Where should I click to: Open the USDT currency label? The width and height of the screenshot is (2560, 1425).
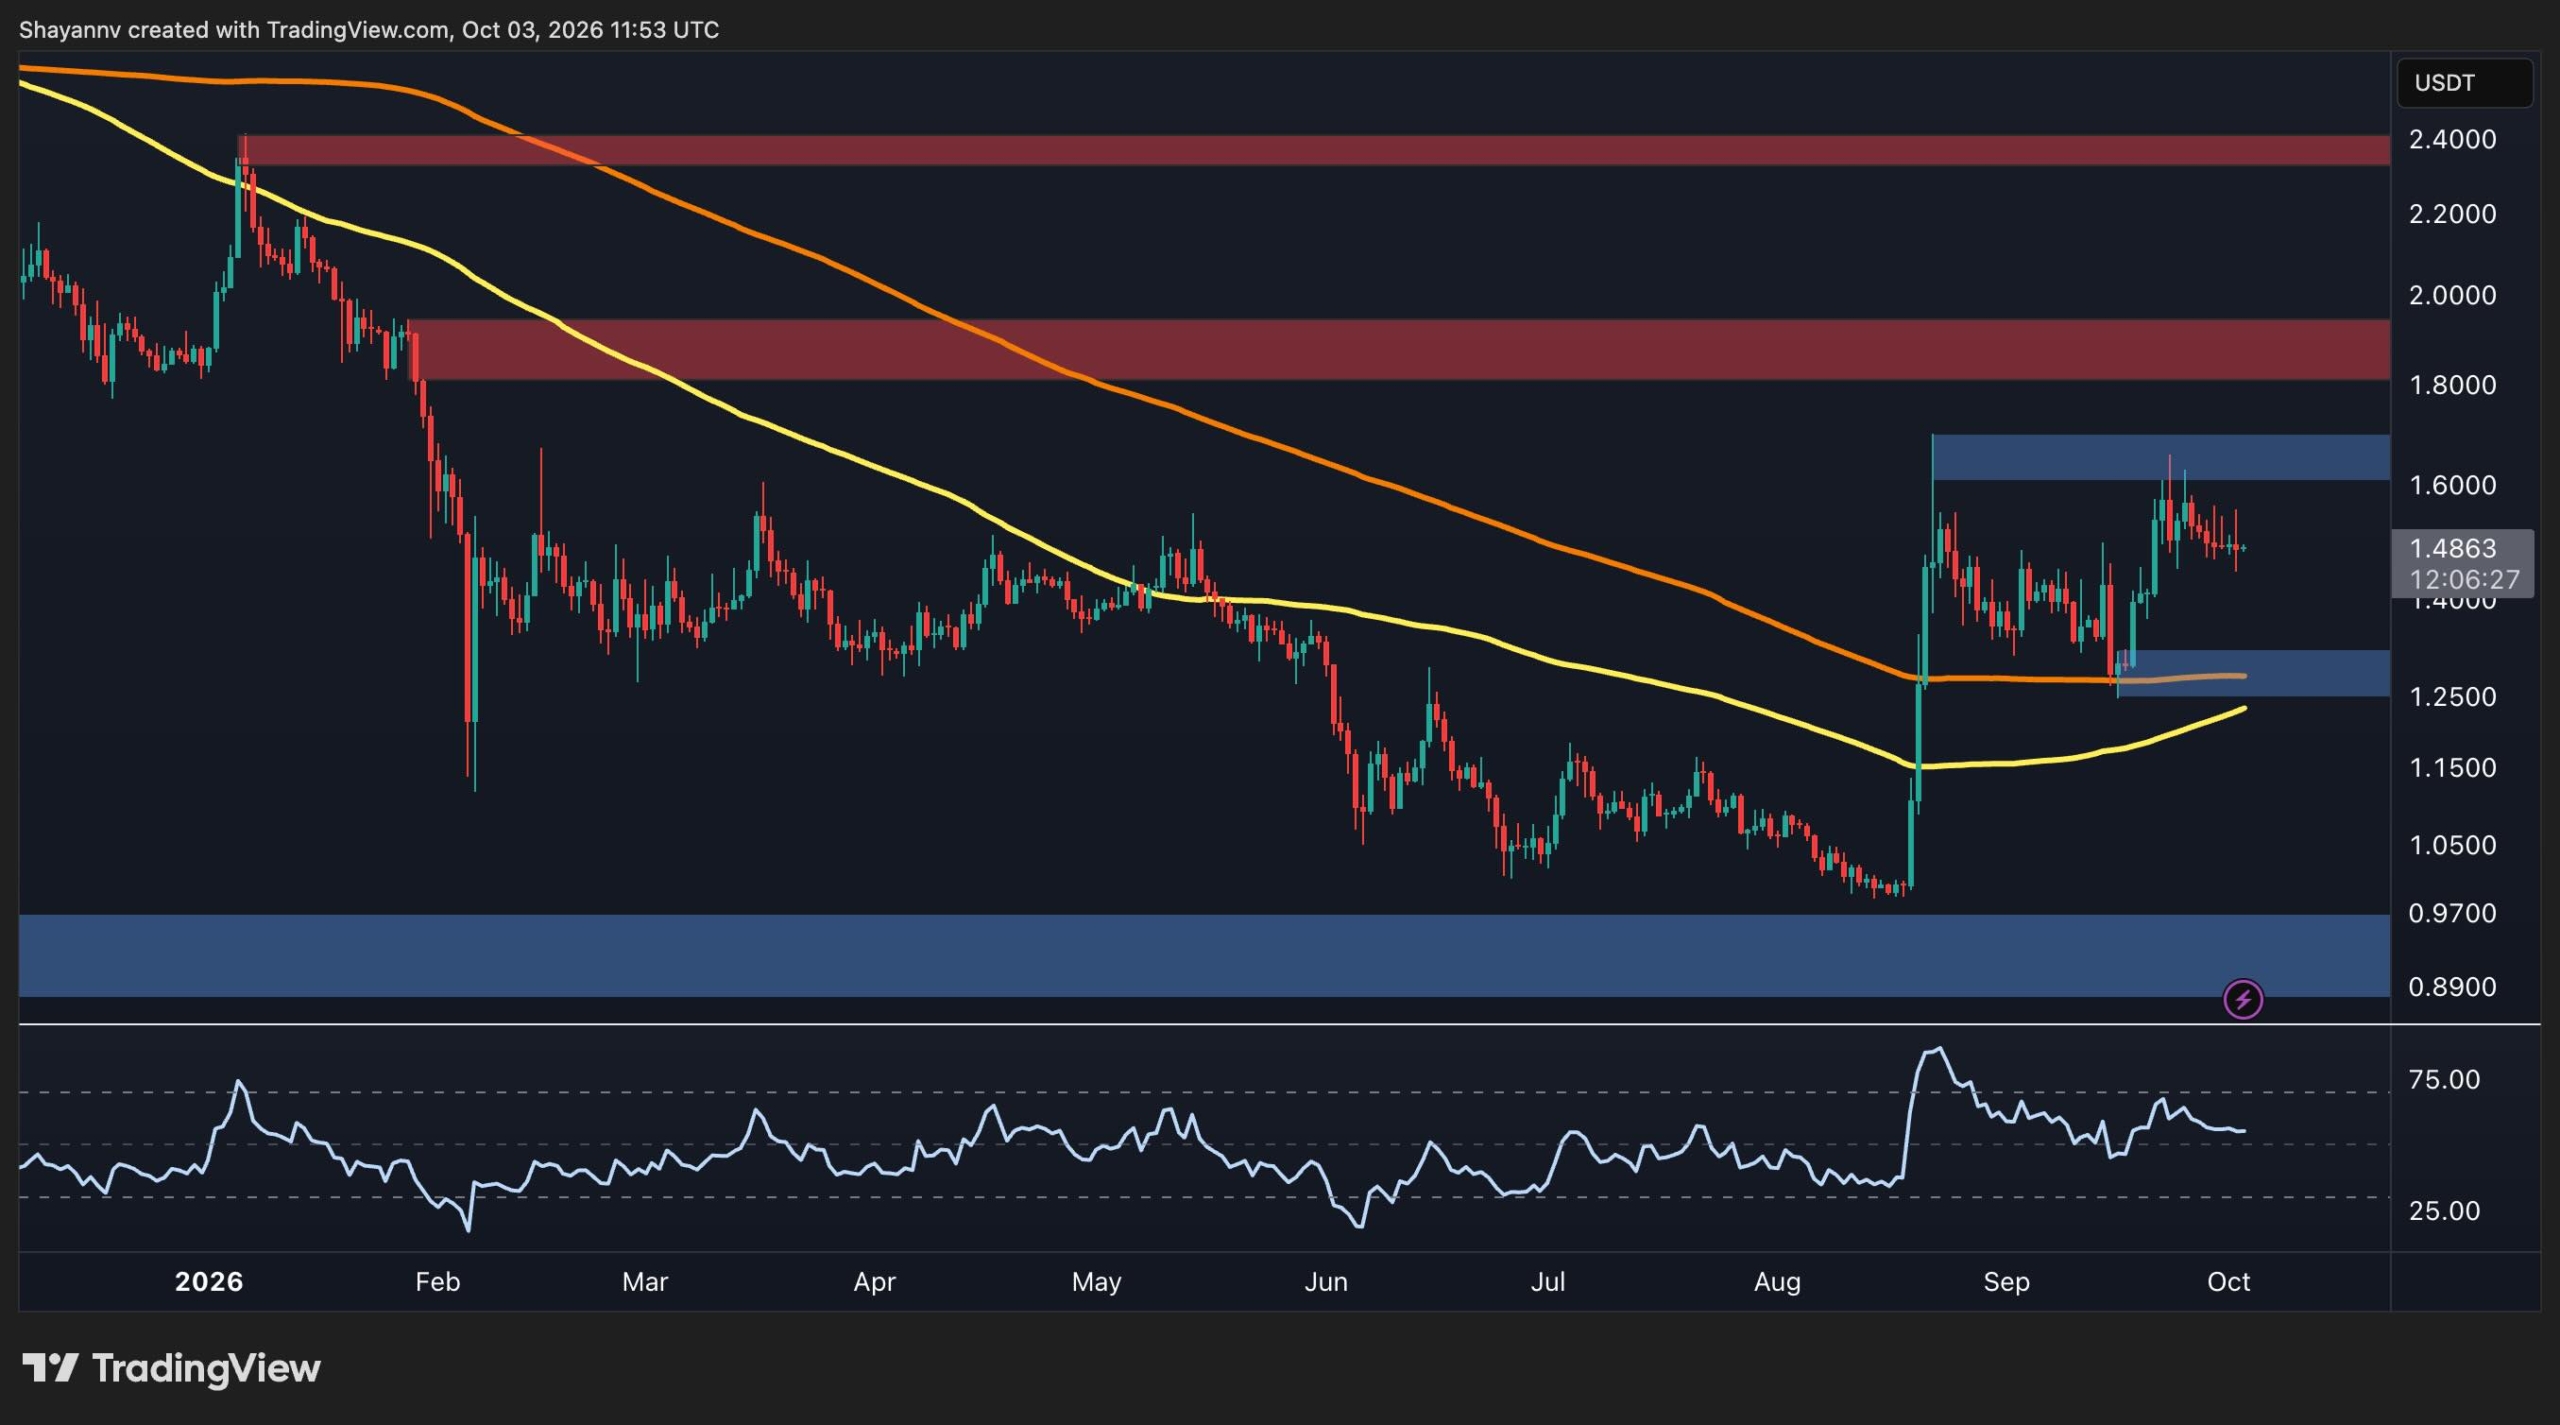[x=2464, y=83]
